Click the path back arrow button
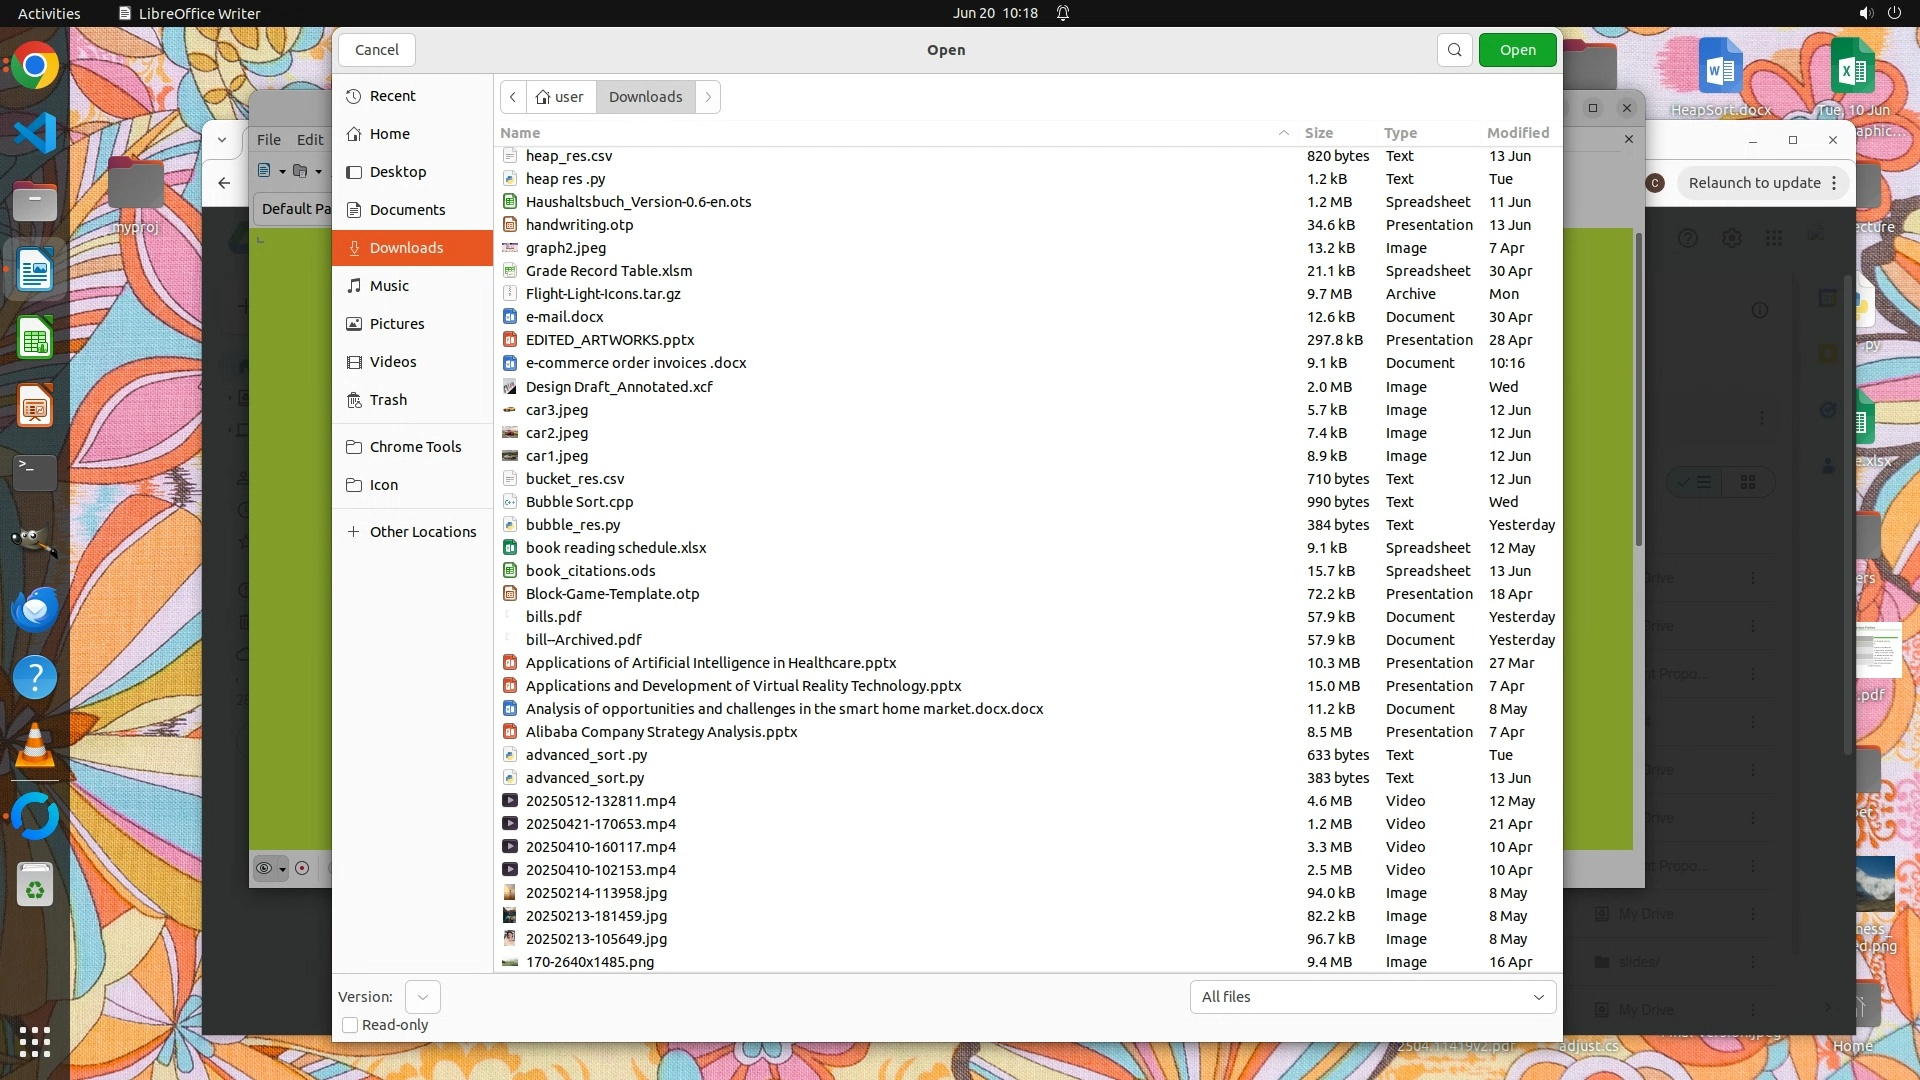This screenshot has height=1080, width=1920. (513, 97)
